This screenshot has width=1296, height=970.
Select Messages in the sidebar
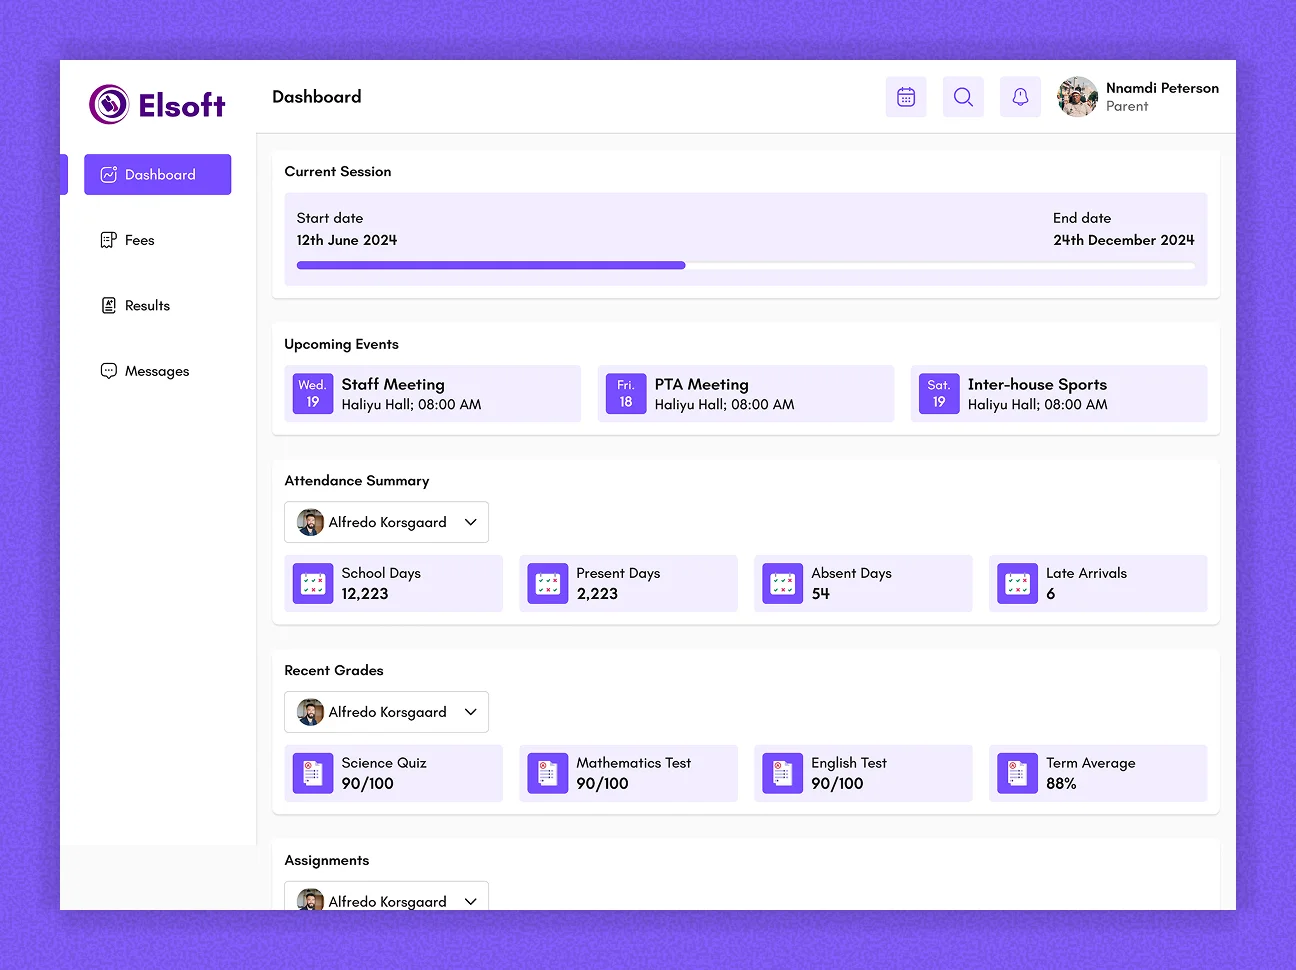145,370
